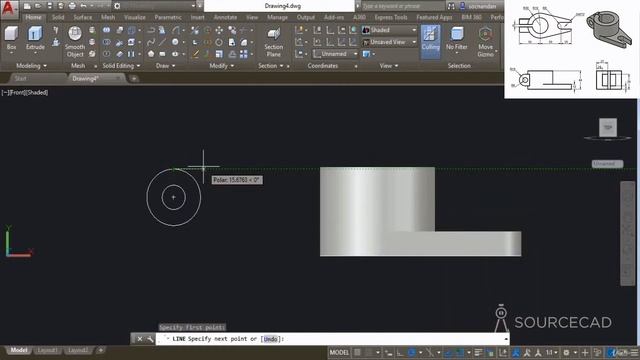Screen dimensions: 640x360
Task: Choose the Polygon tool in Draw panel
Action: [151, 54]
